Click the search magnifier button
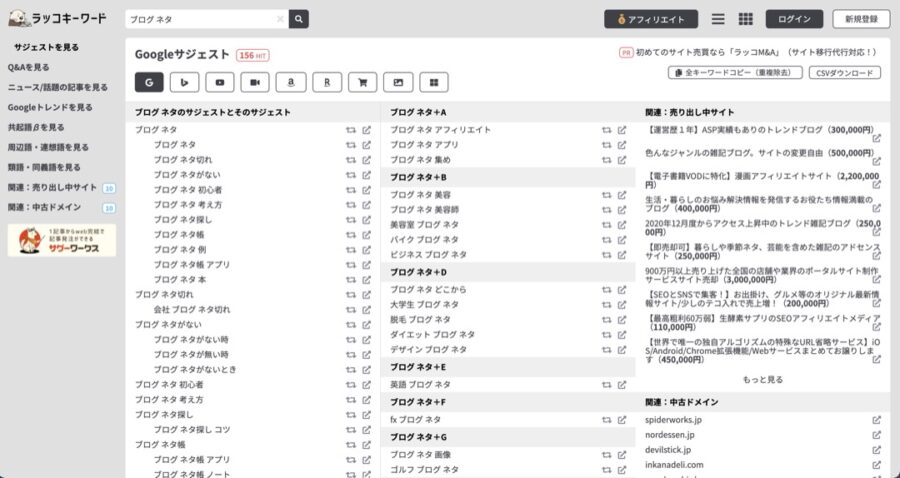 coord(298,19)
